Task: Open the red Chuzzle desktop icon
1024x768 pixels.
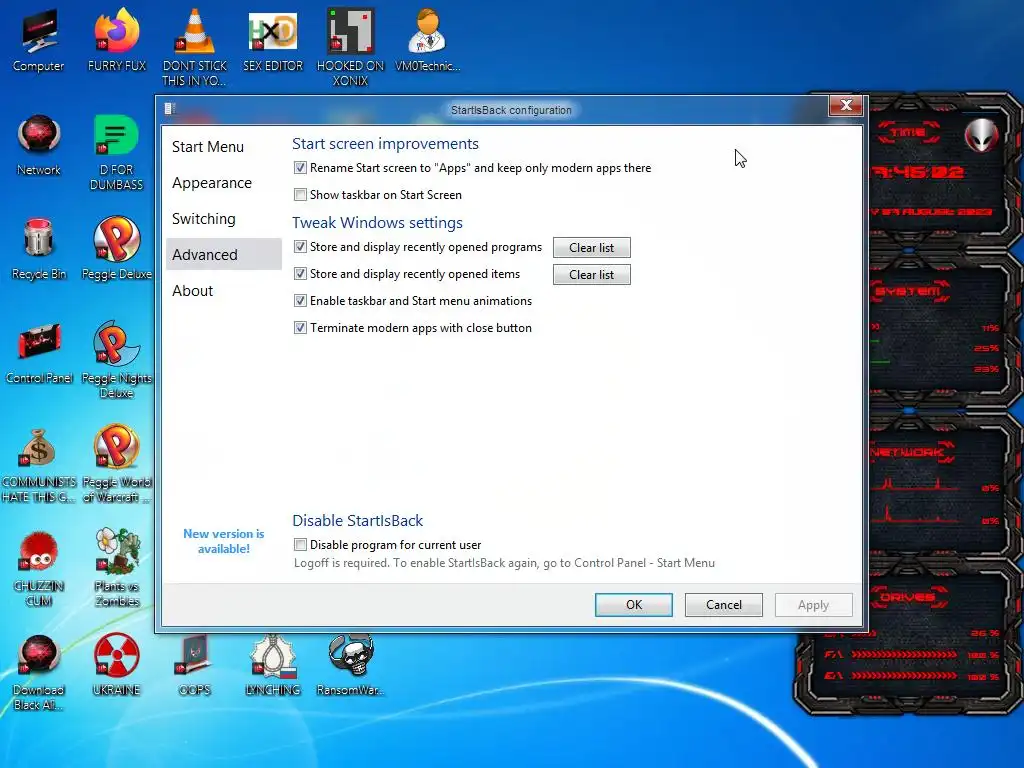Action: coord(39,568)
